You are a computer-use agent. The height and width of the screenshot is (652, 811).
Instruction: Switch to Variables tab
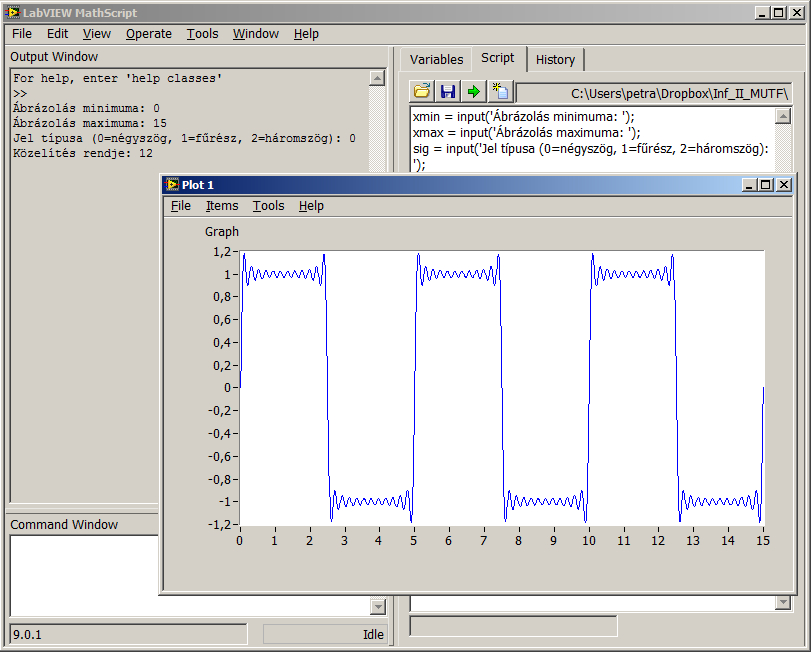tap(437, 59)
